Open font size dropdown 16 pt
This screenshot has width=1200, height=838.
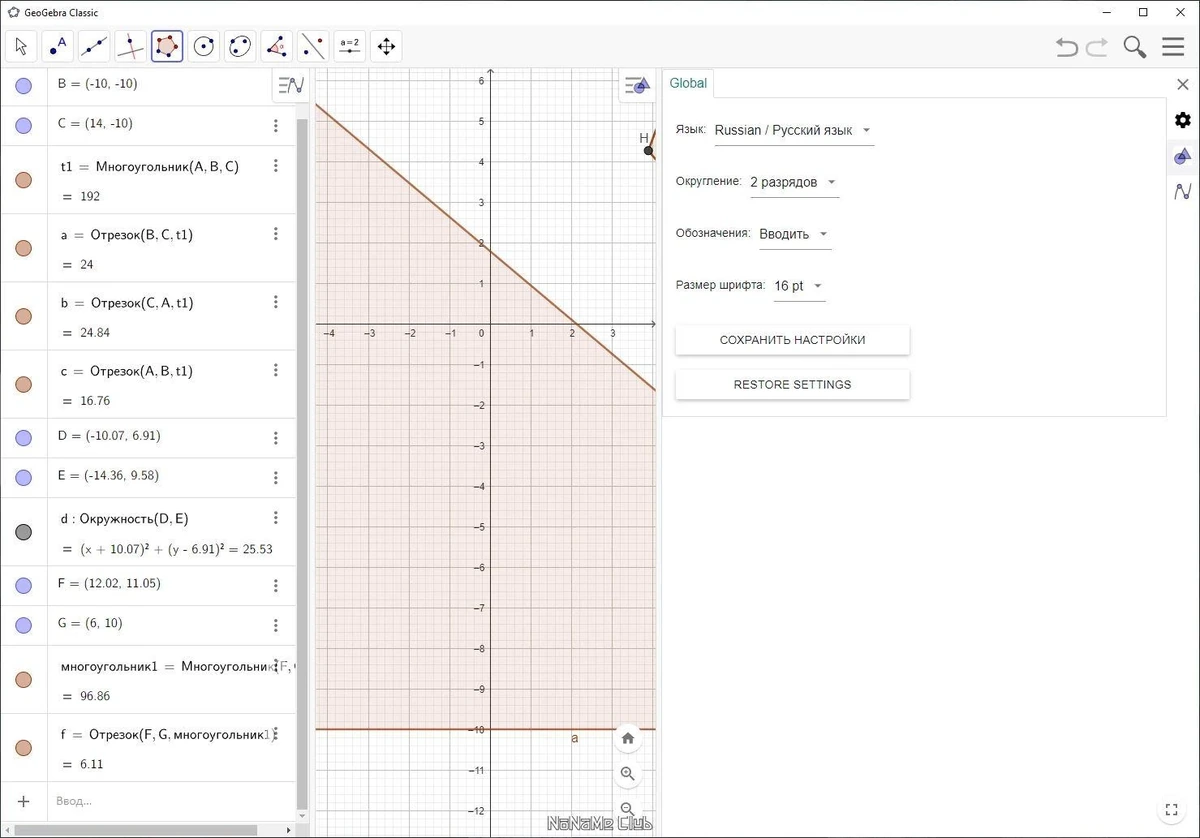coord(799,287)
